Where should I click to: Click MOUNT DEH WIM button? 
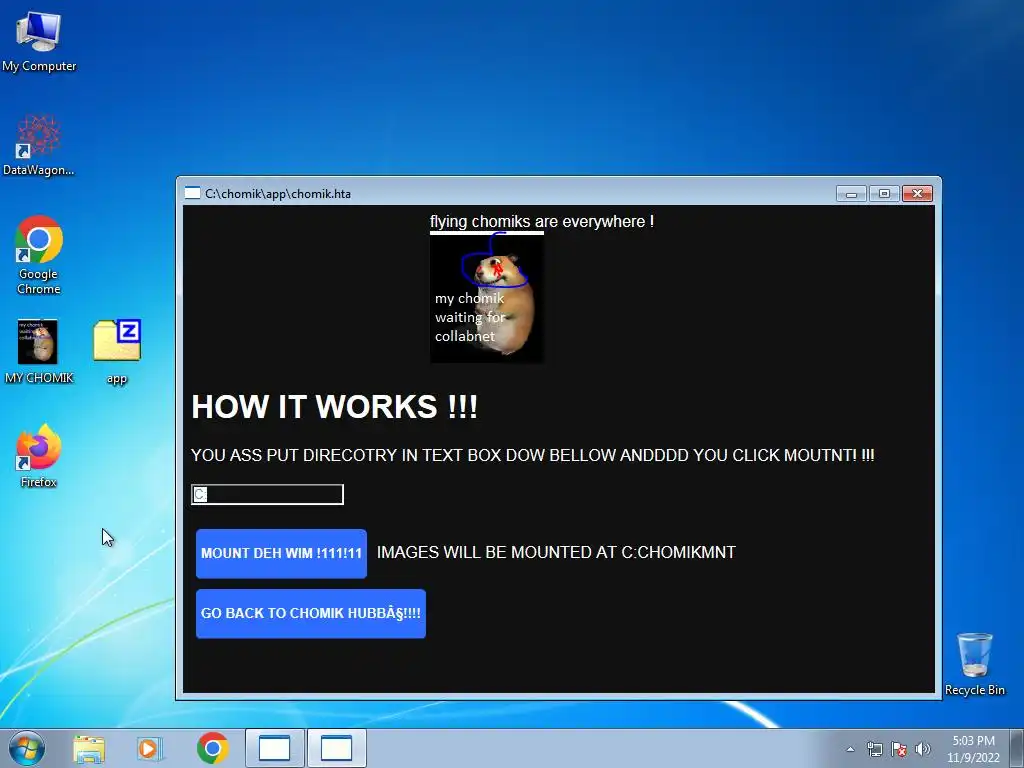tap(281, 553)
